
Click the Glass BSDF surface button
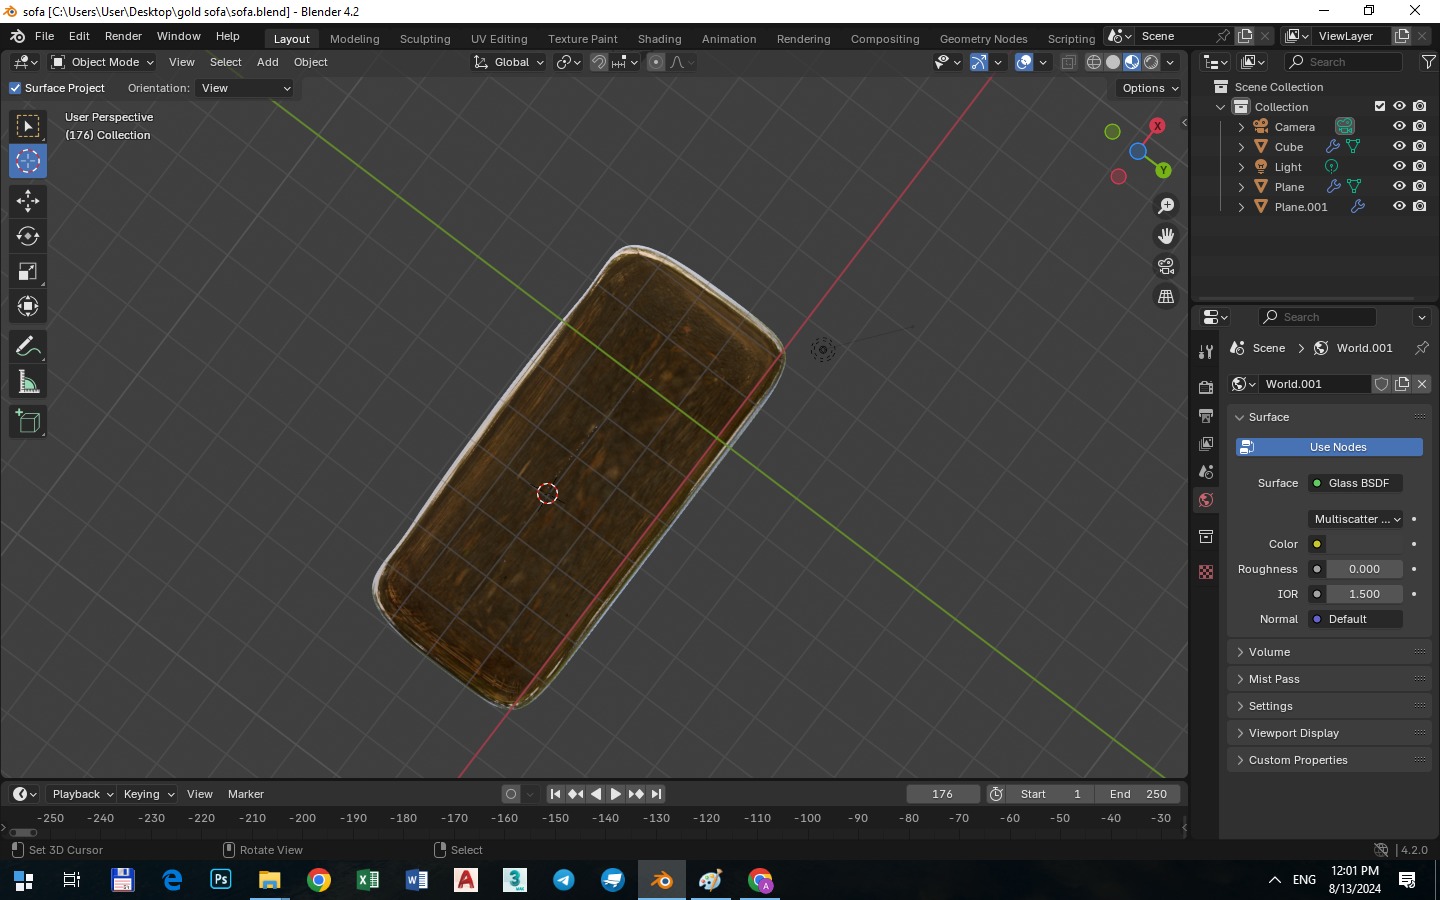[x=1356, y=483]
